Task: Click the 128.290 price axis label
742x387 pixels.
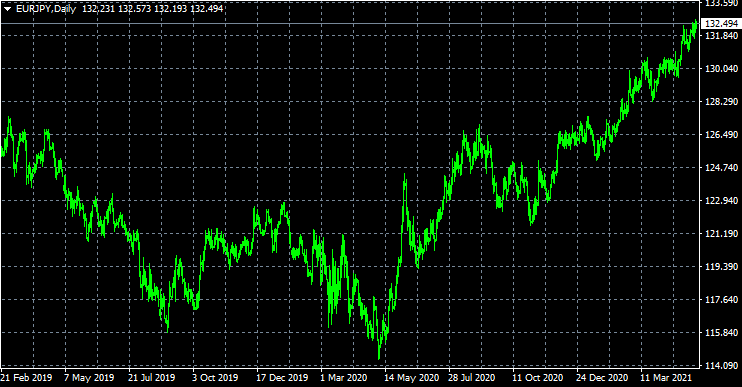Action: point(721,102)
